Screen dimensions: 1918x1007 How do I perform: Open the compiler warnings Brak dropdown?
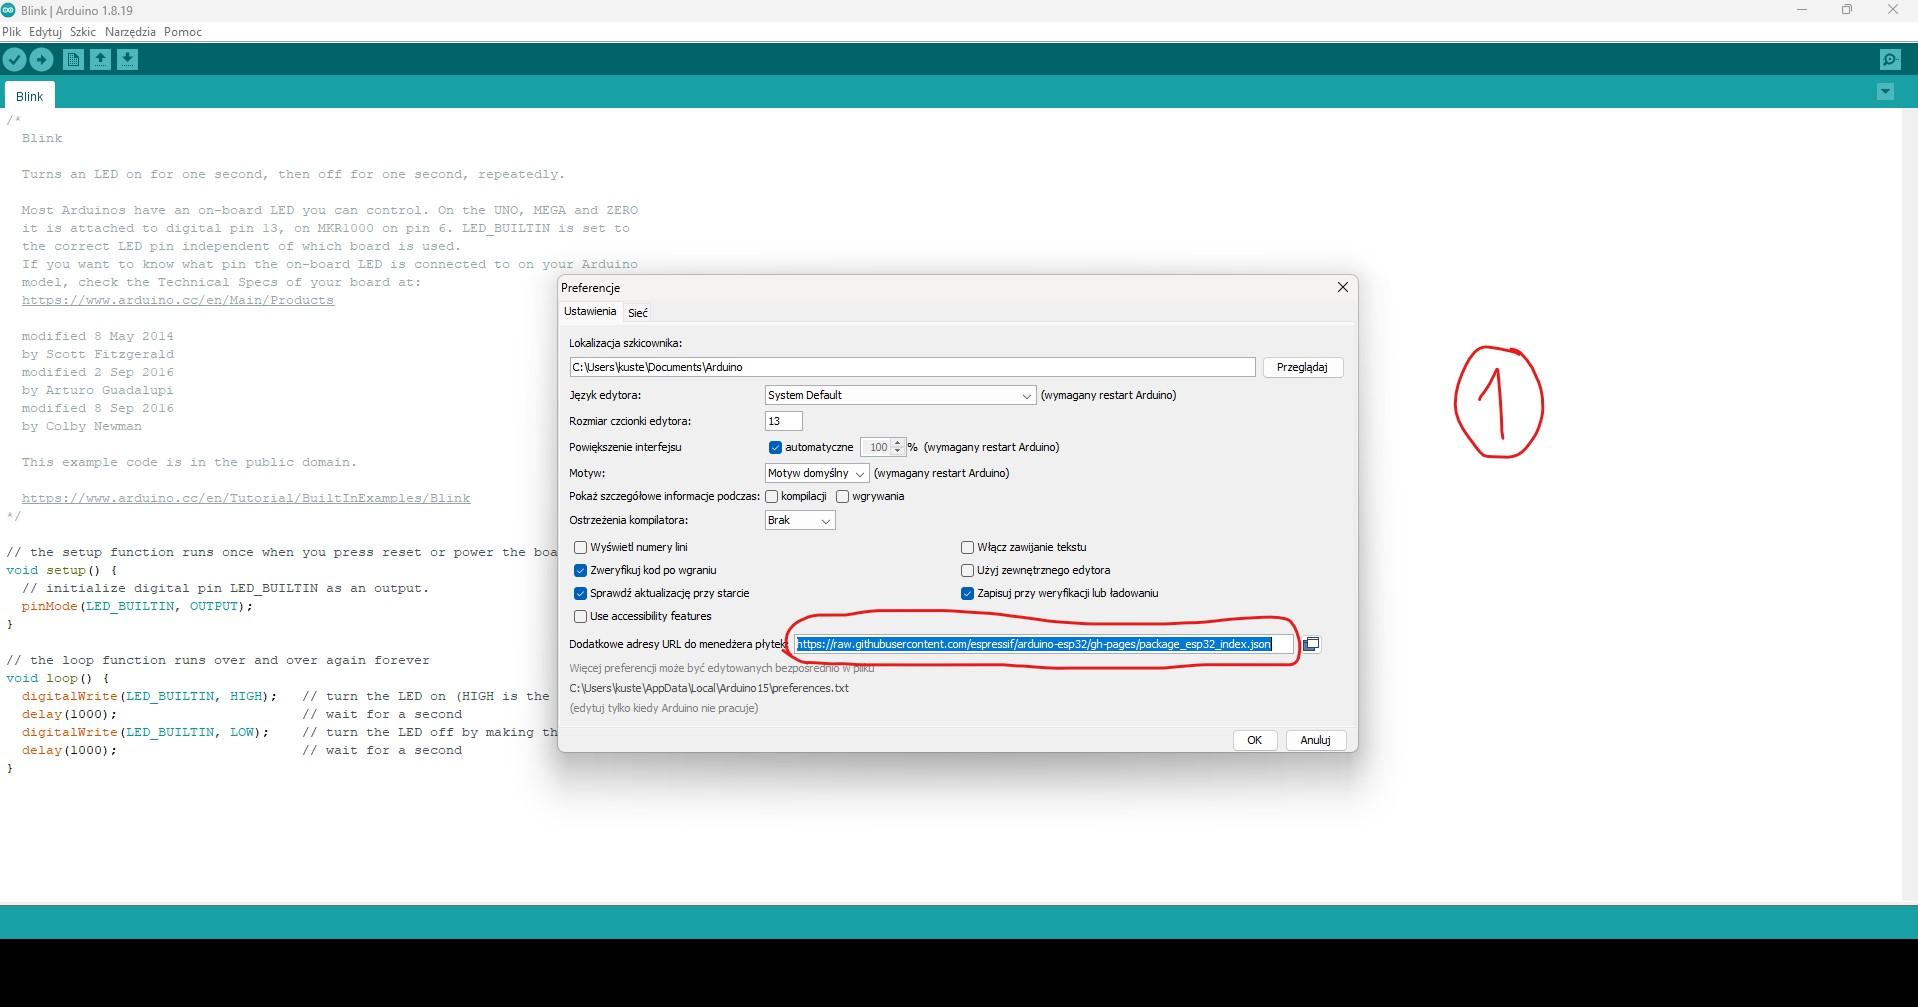pos(799,520)
